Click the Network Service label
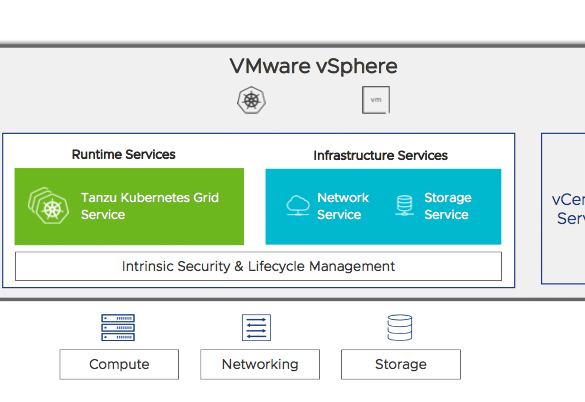The height and width of the screenshot is (402, 585). click(343, 206)
